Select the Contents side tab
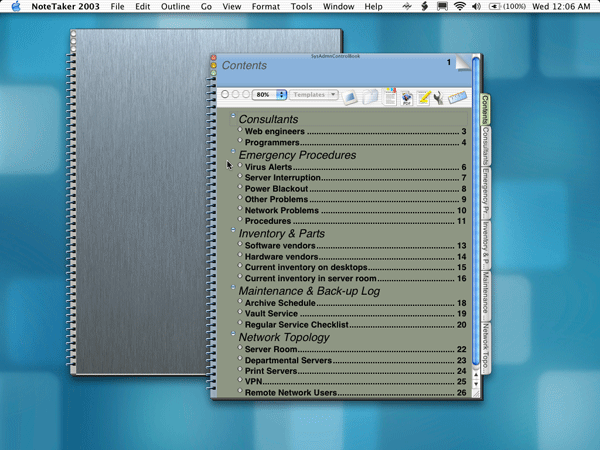 click(485, 109)
